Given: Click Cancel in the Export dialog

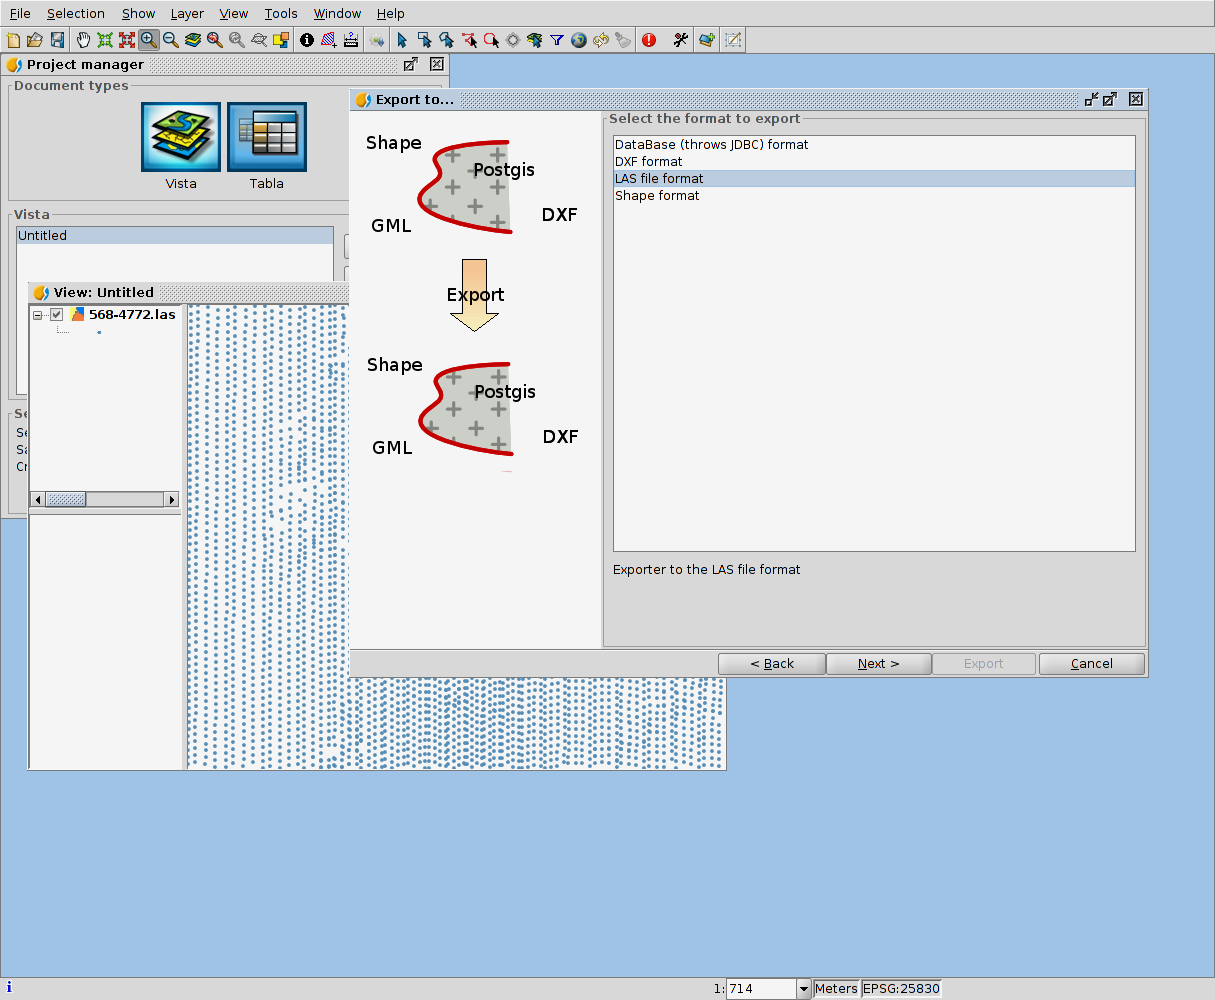Looking at the screenshot, I should coord(1091,664).
